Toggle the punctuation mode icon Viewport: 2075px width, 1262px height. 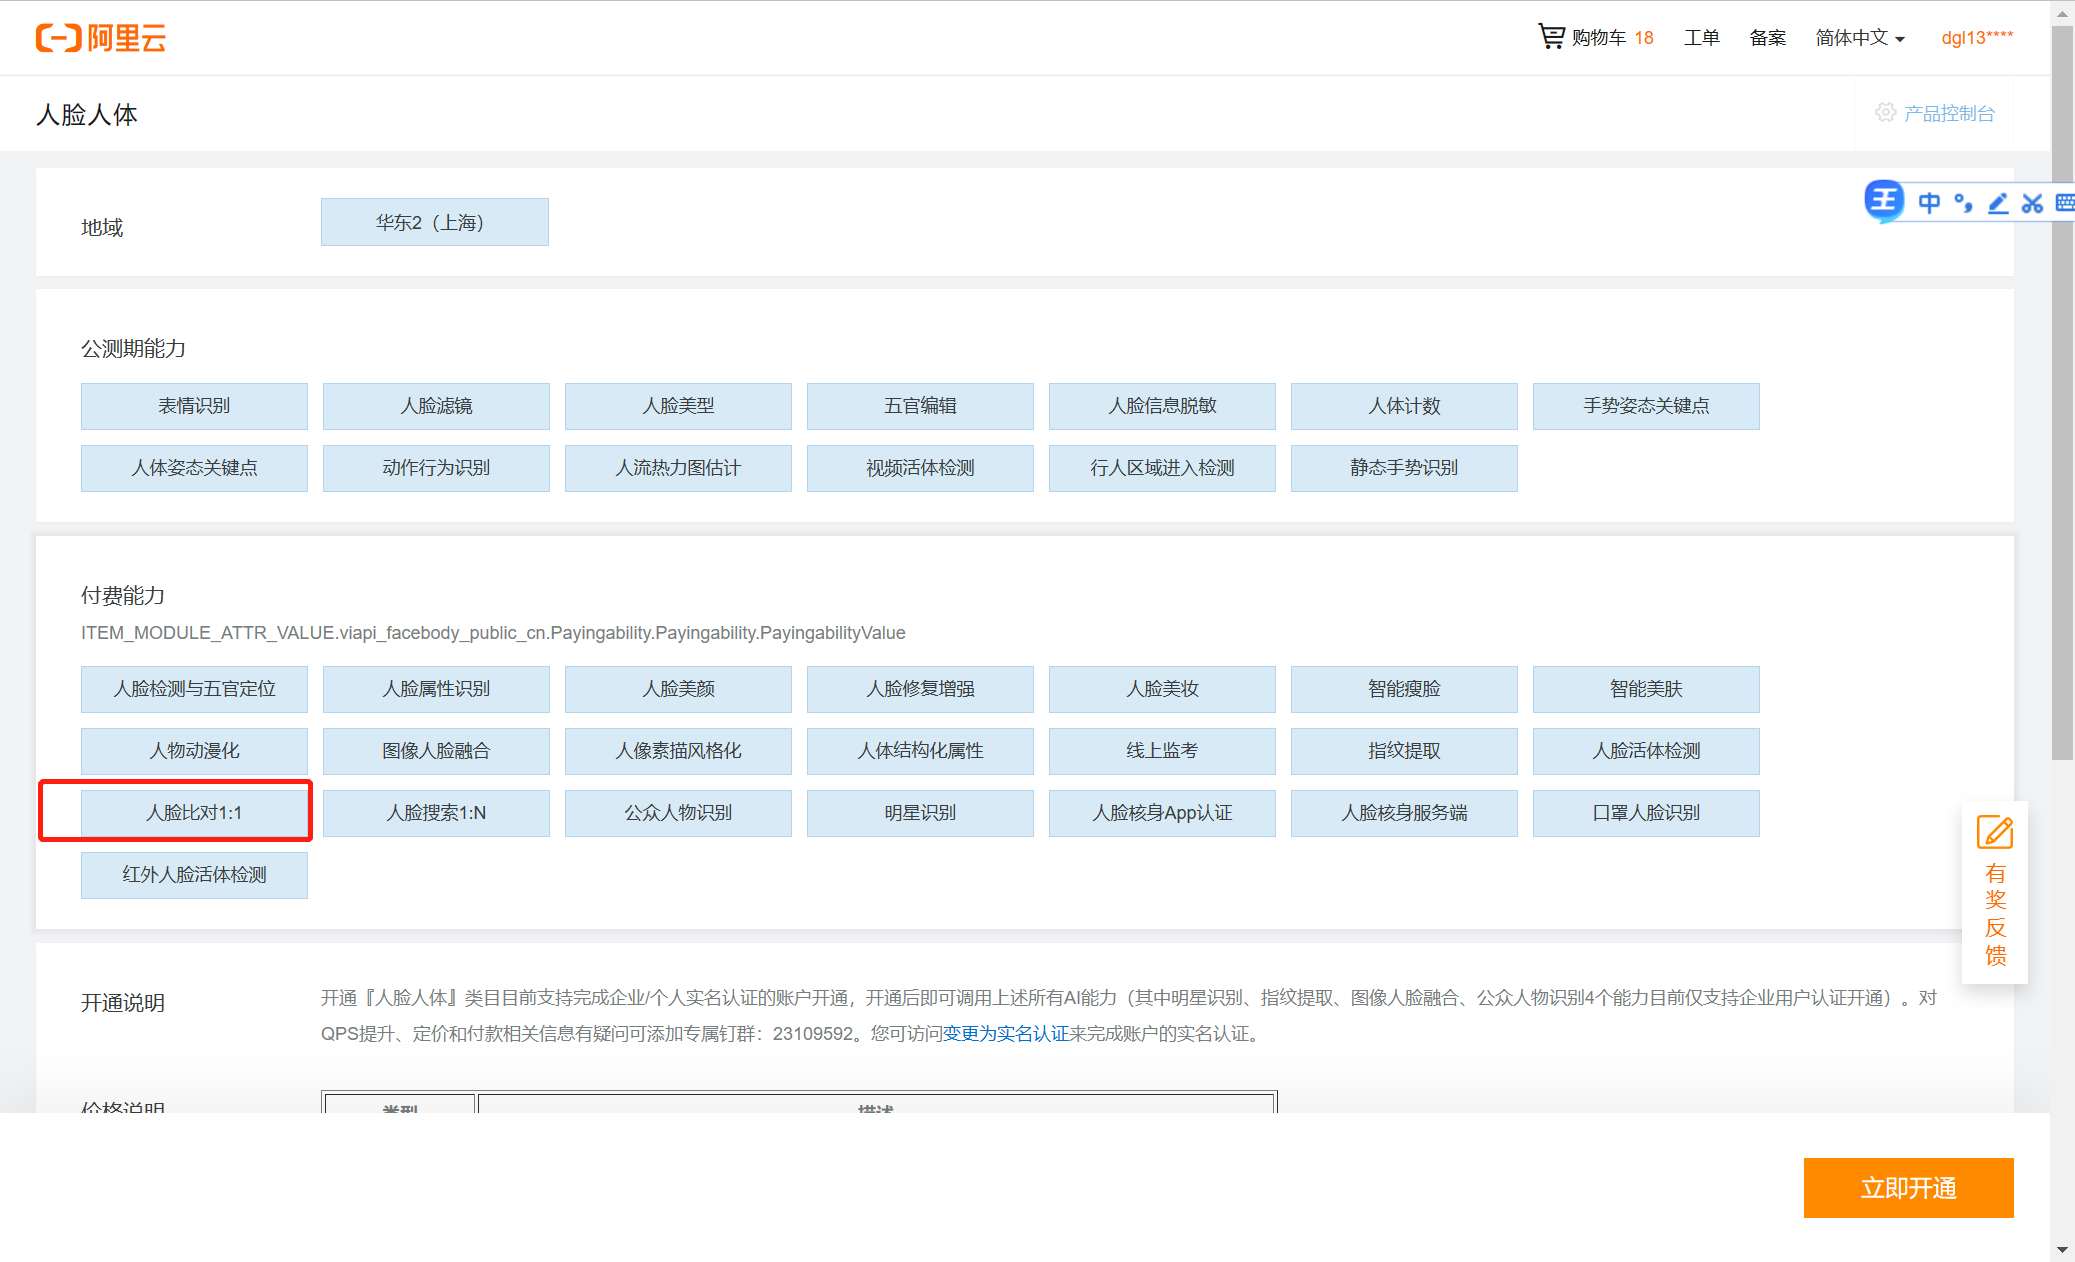point(1963,203)
